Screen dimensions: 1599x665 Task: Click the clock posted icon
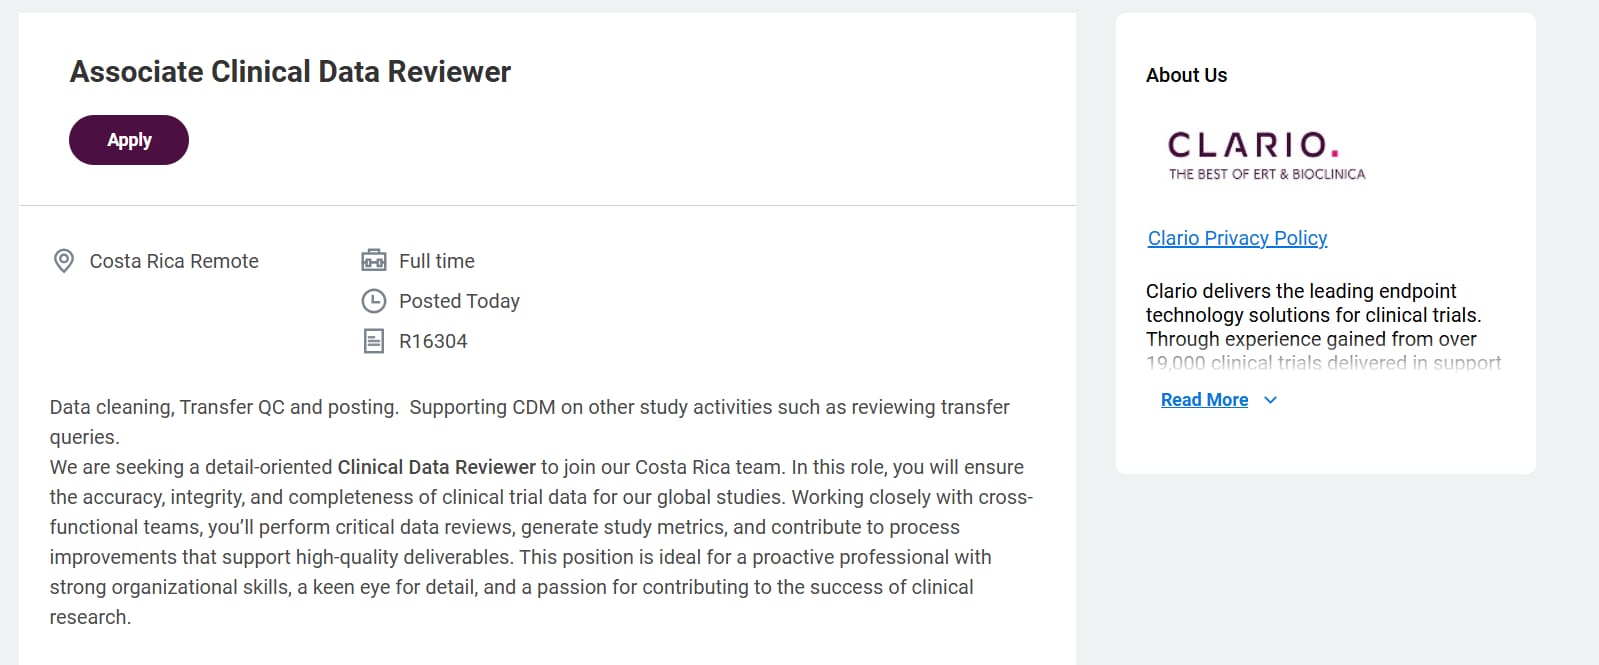click(373, 301)
